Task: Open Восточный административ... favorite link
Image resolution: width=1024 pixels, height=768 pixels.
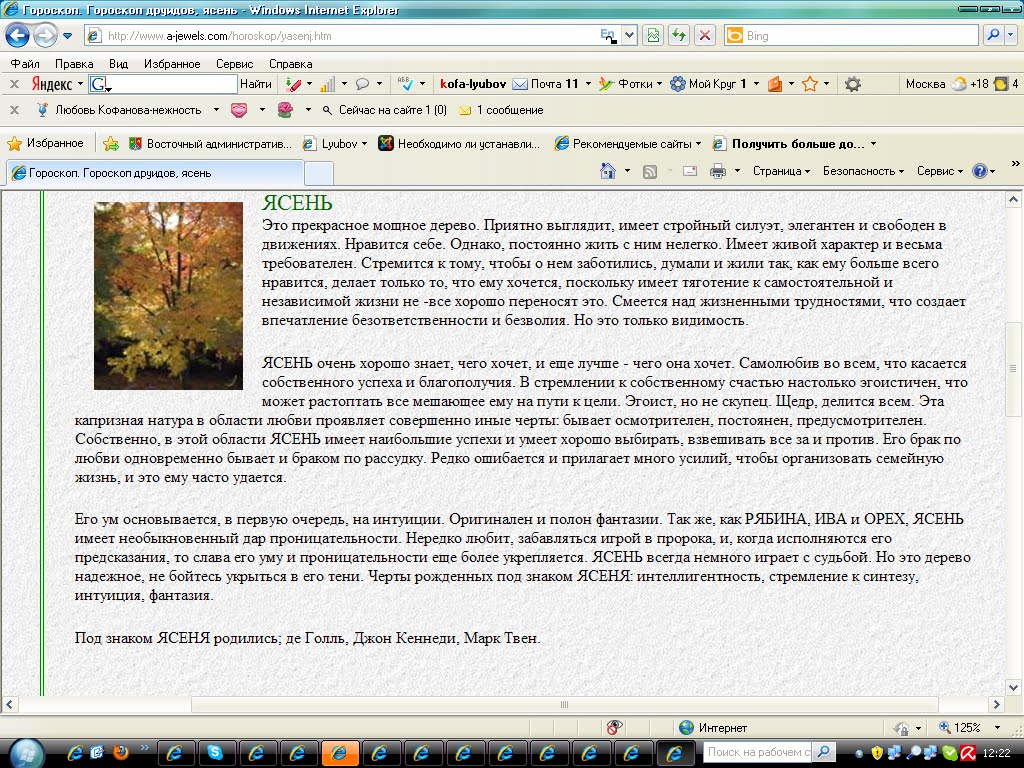Action: pos(210,144)
